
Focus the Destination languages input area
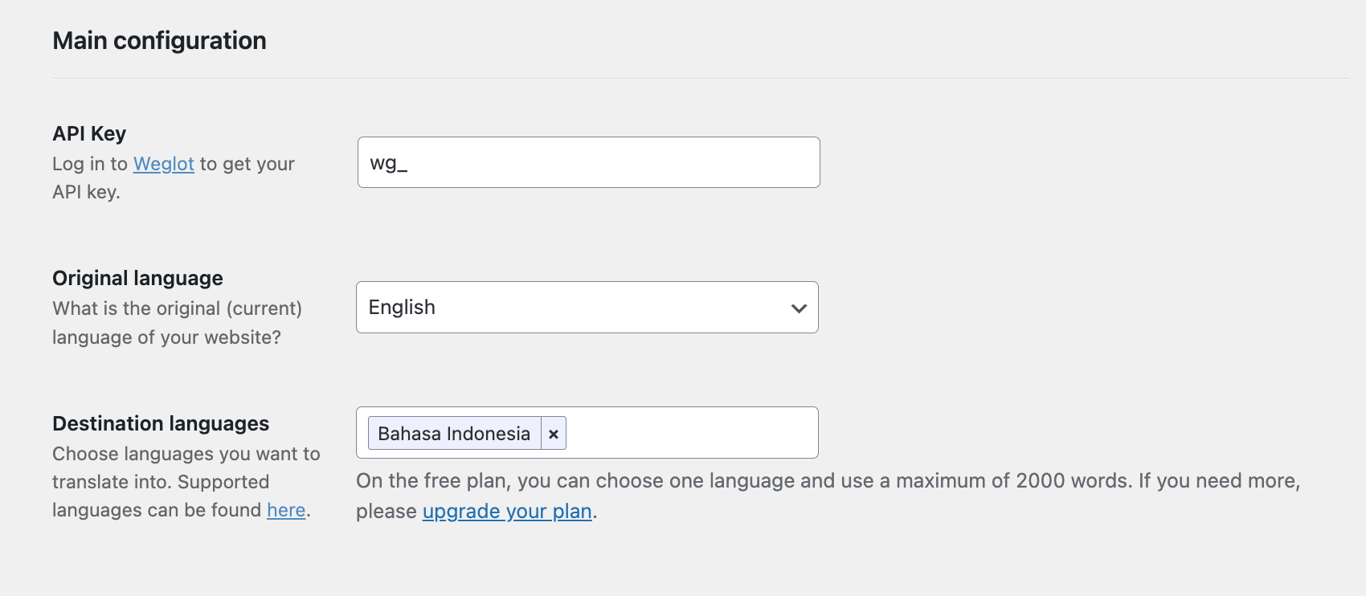point(690,433)
